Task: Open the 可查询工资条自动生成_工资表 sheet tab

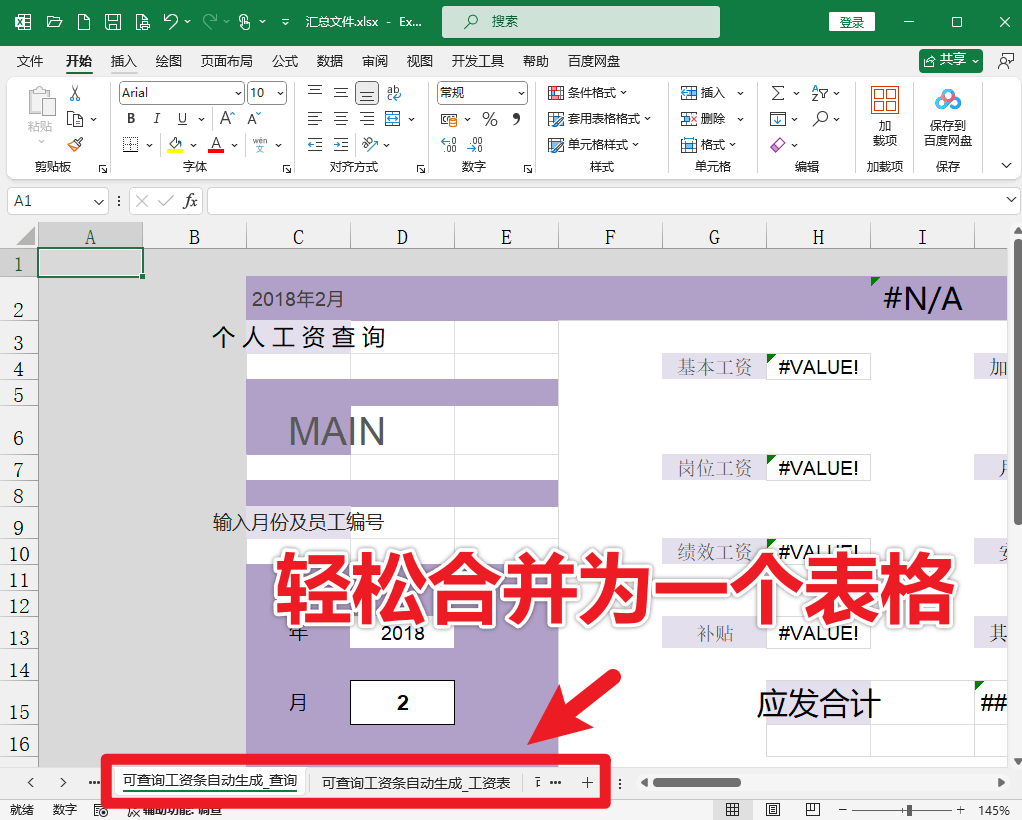Action: 414,782
